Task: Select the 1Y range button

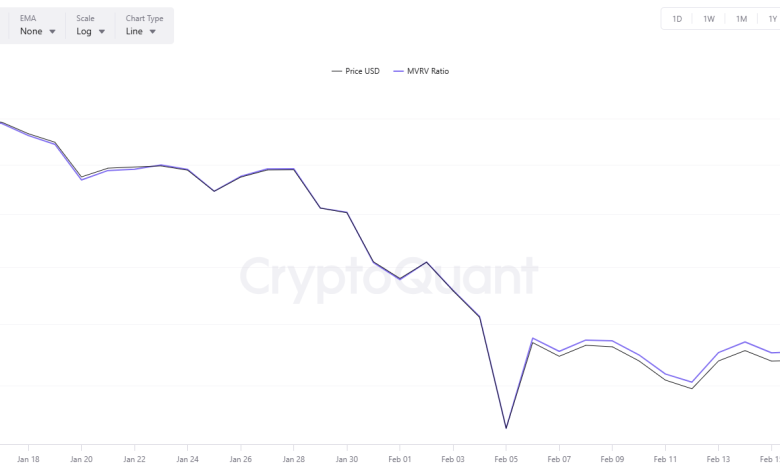Action: (x=772, y=19)
